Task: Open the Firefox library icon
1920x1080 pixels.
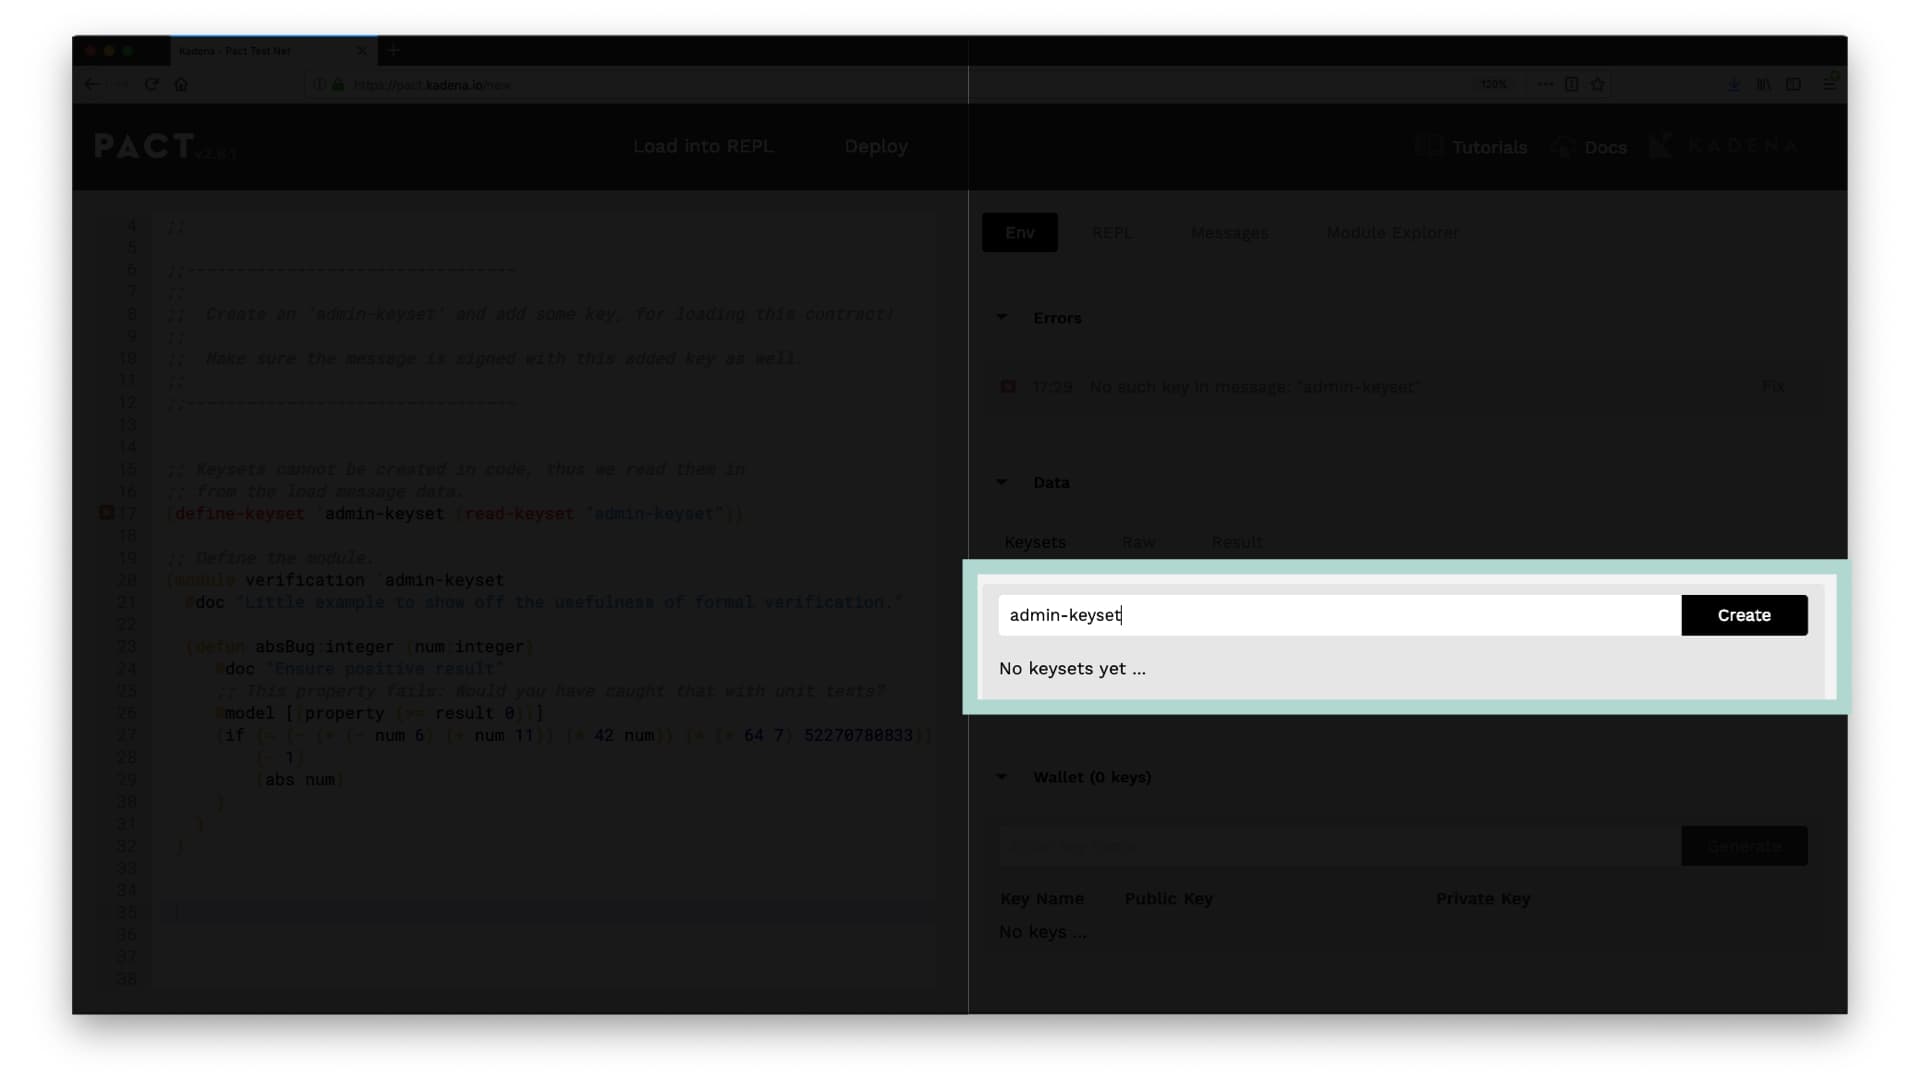Action: point(1764,85)
